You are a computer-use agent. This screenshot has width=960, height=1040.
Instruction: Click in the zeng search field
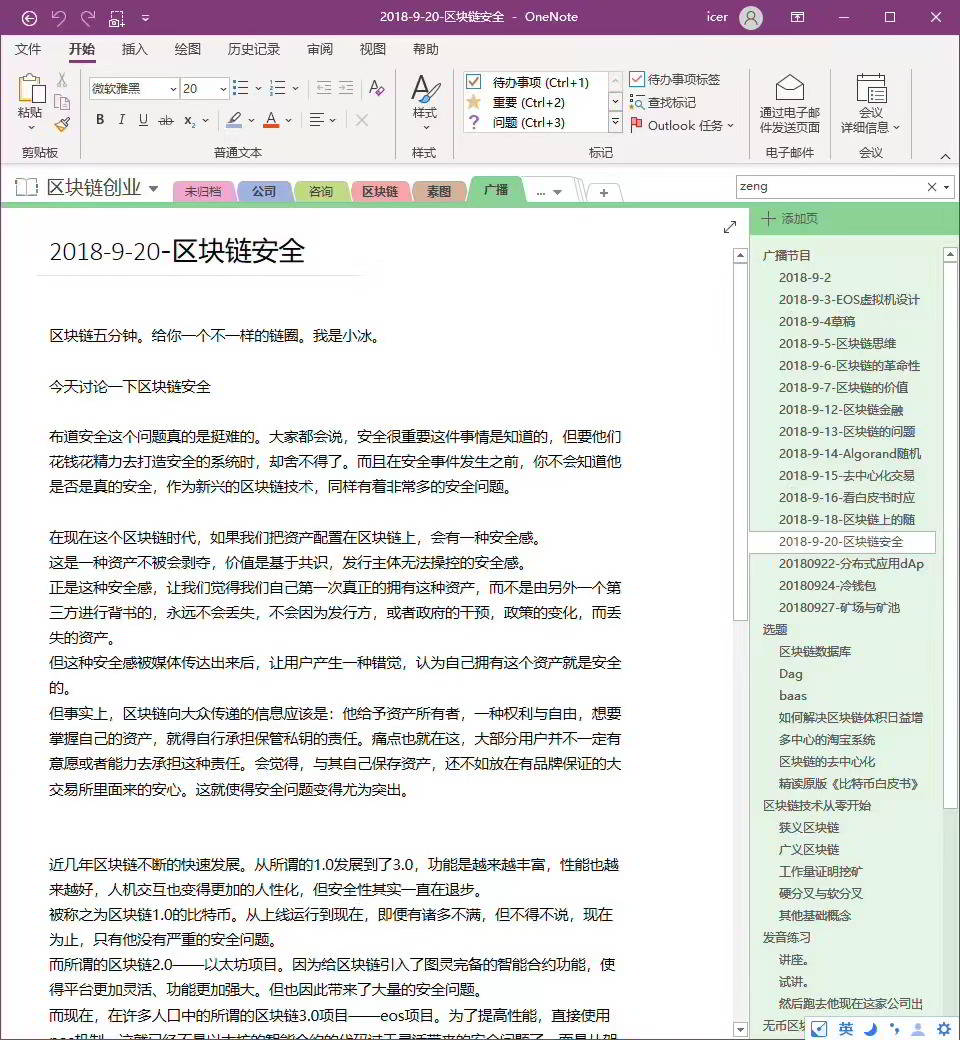tap(829, 187)
